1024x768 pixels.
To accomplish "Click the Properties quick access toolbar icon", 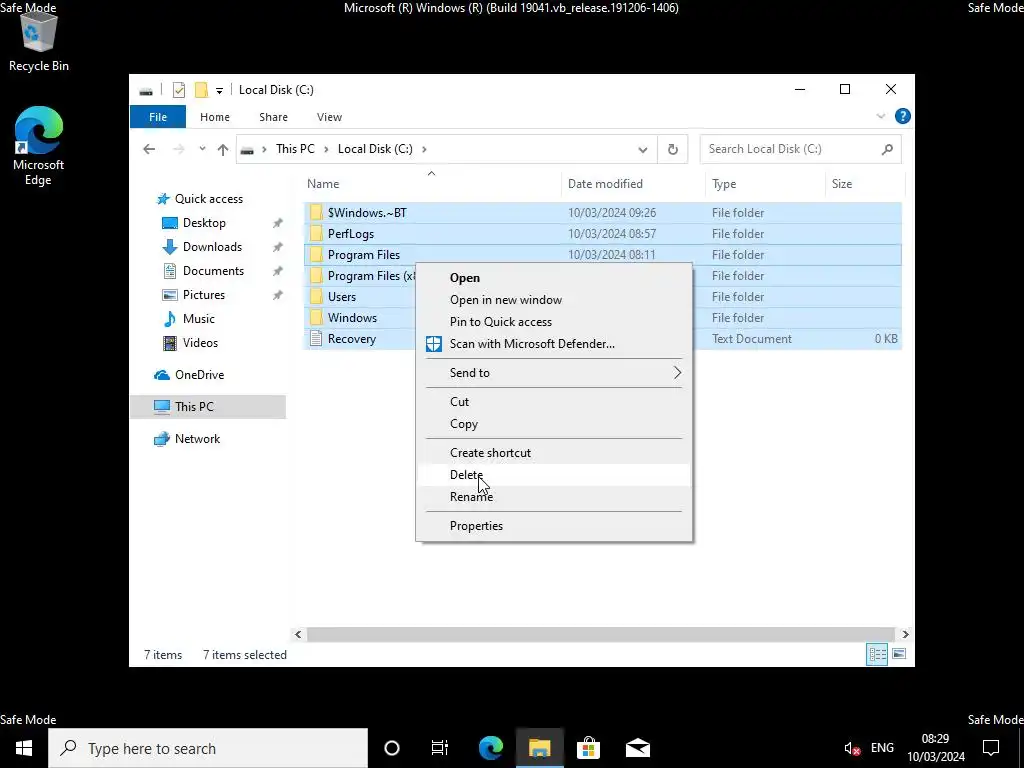I will pyautogui.click(x=178, y=90).
